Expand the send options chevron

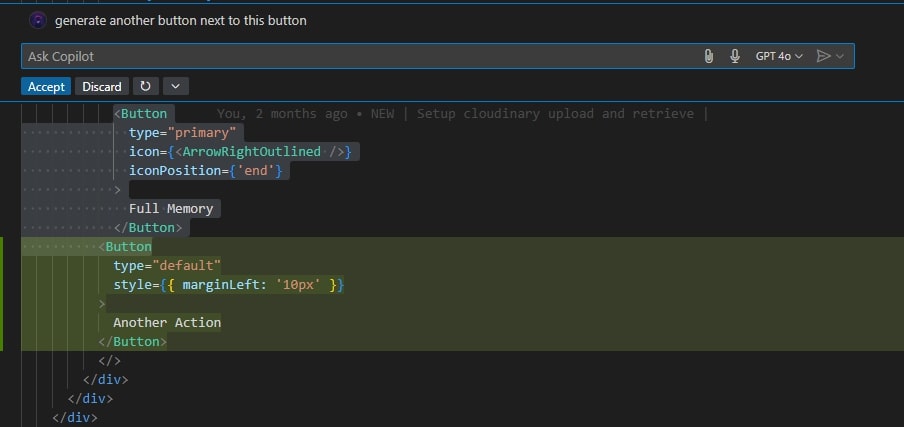(x=840, y=57)
